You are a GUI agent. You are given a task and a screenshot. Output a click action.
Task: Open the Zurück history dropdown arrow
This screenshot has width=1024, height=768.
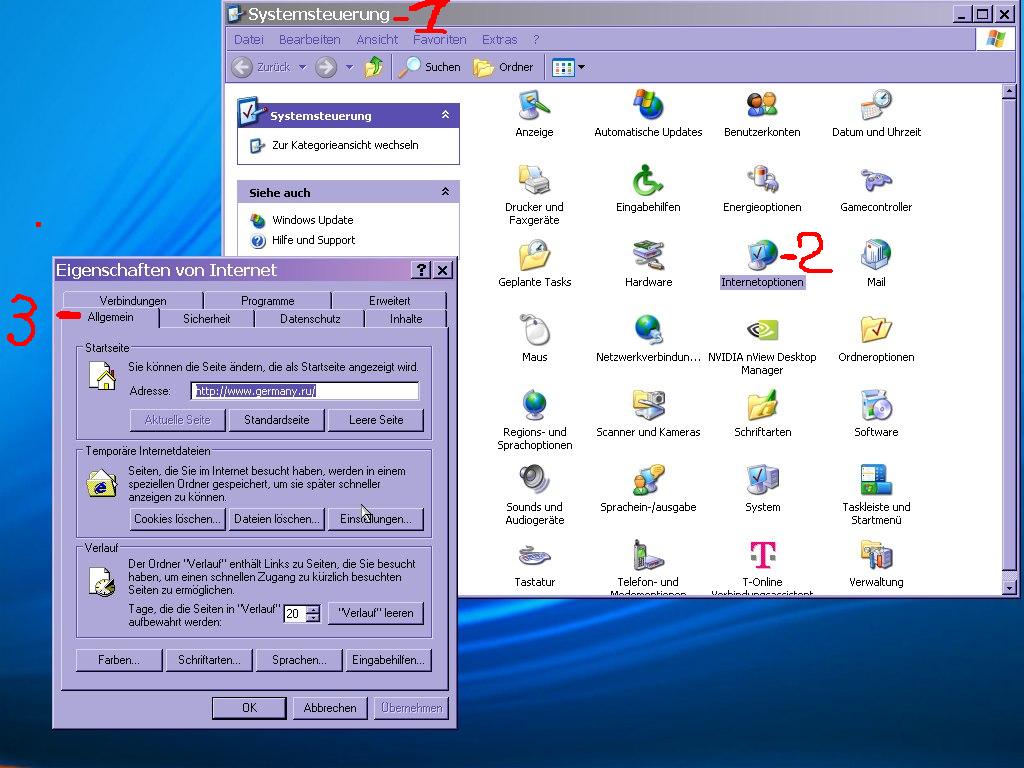tap(302, 67)
